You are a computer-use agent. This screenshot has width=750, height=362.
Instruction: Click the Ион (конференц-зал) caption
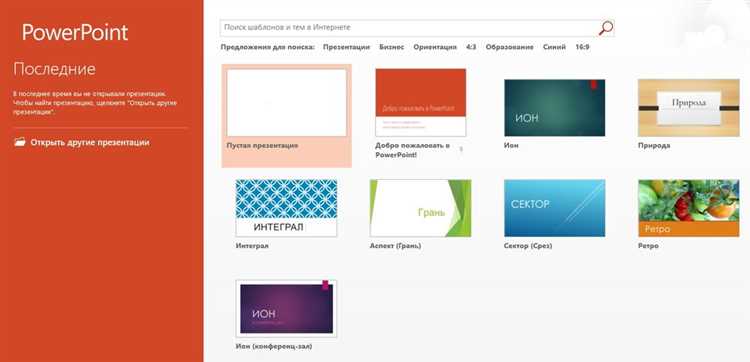[x=274, y=346]
